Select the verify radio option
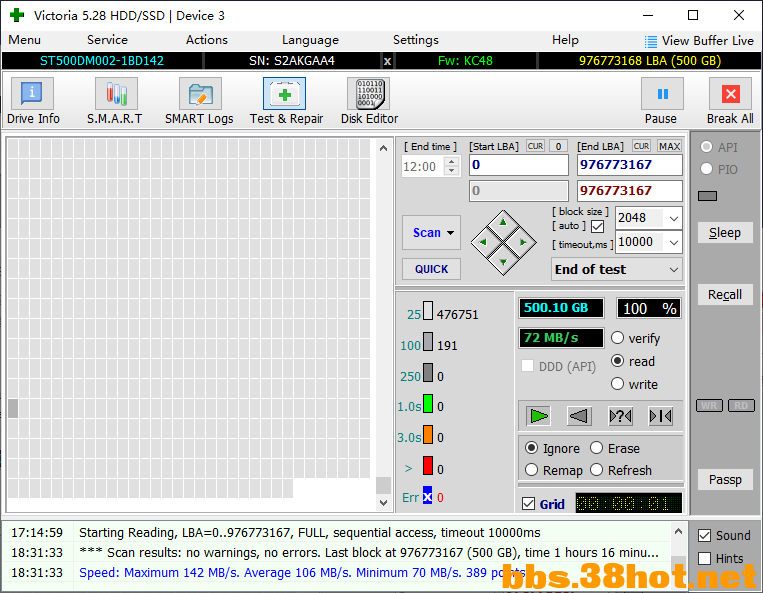Viewport: 763px width, 593px height. [618, 338]
